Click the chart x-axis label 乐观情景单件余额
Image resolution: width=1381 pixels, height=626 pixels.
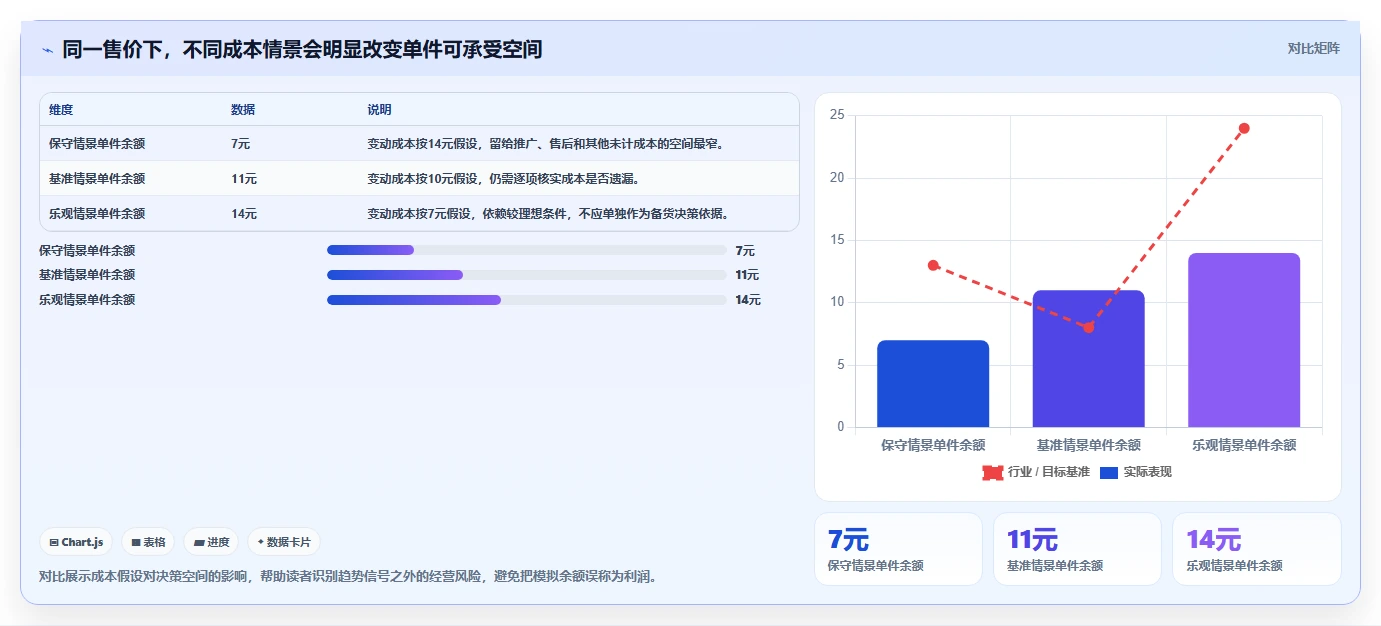click(1244, 445)
